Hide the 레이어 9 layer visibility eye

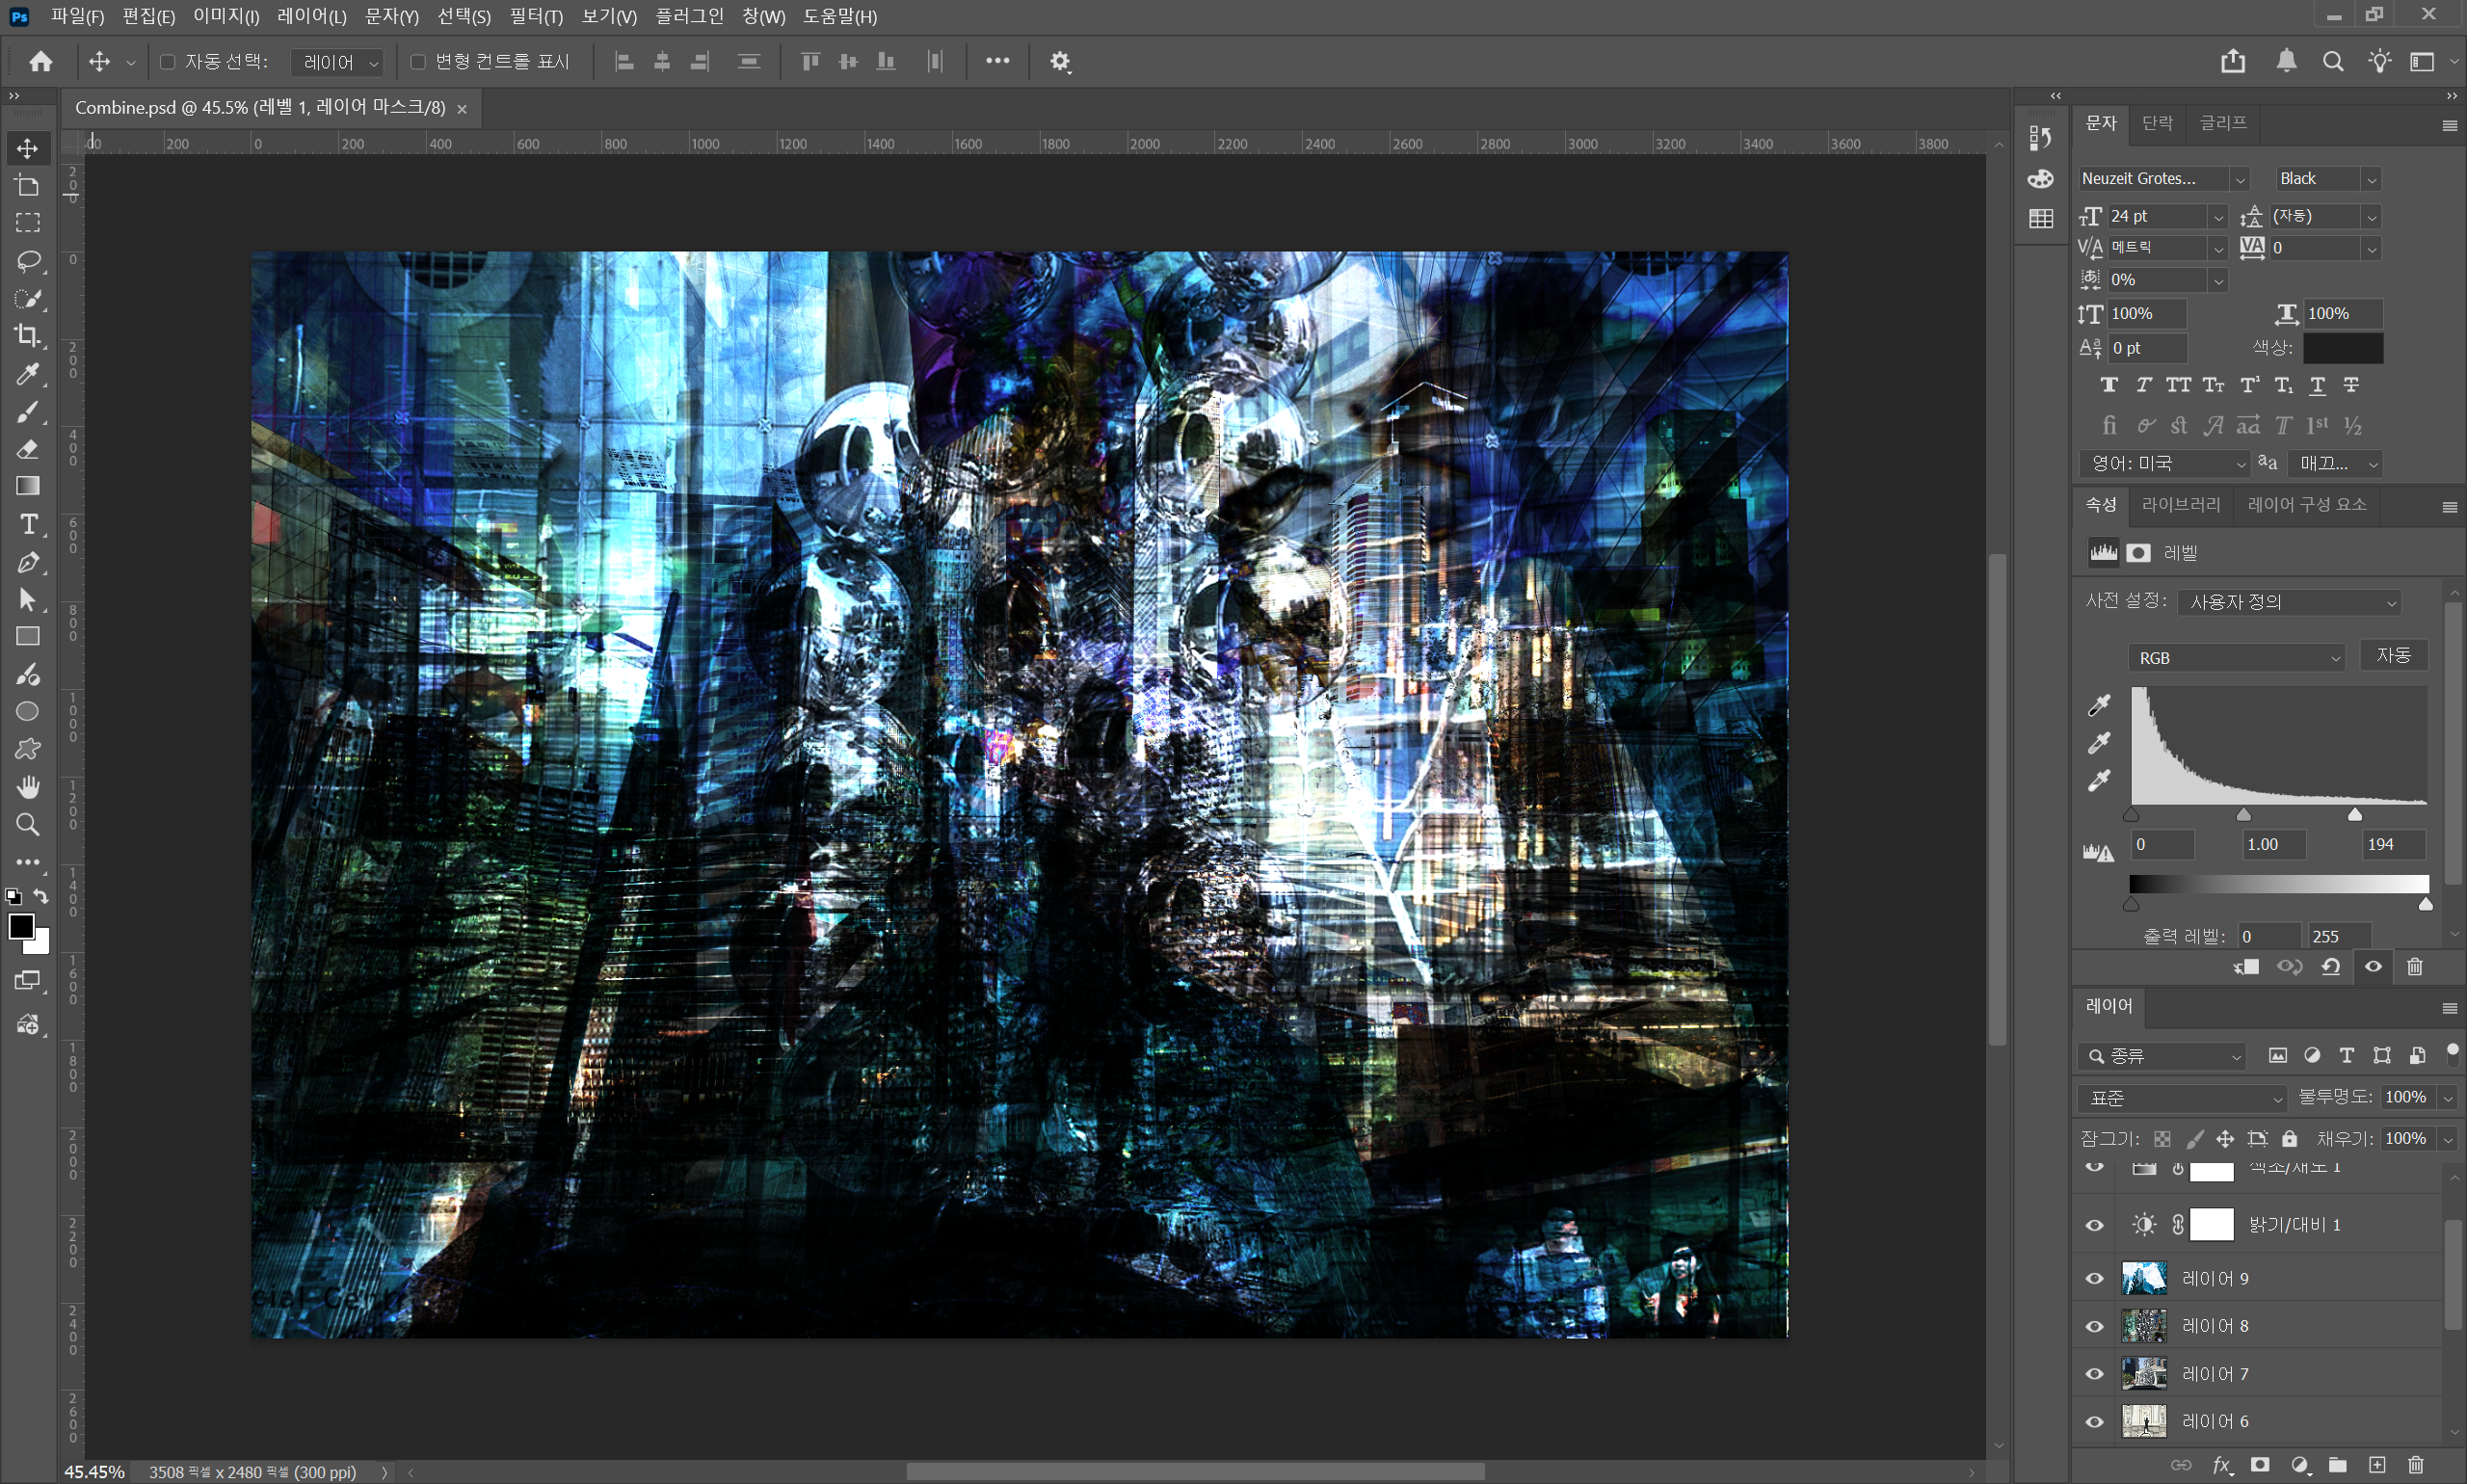pos(2093,1277)
